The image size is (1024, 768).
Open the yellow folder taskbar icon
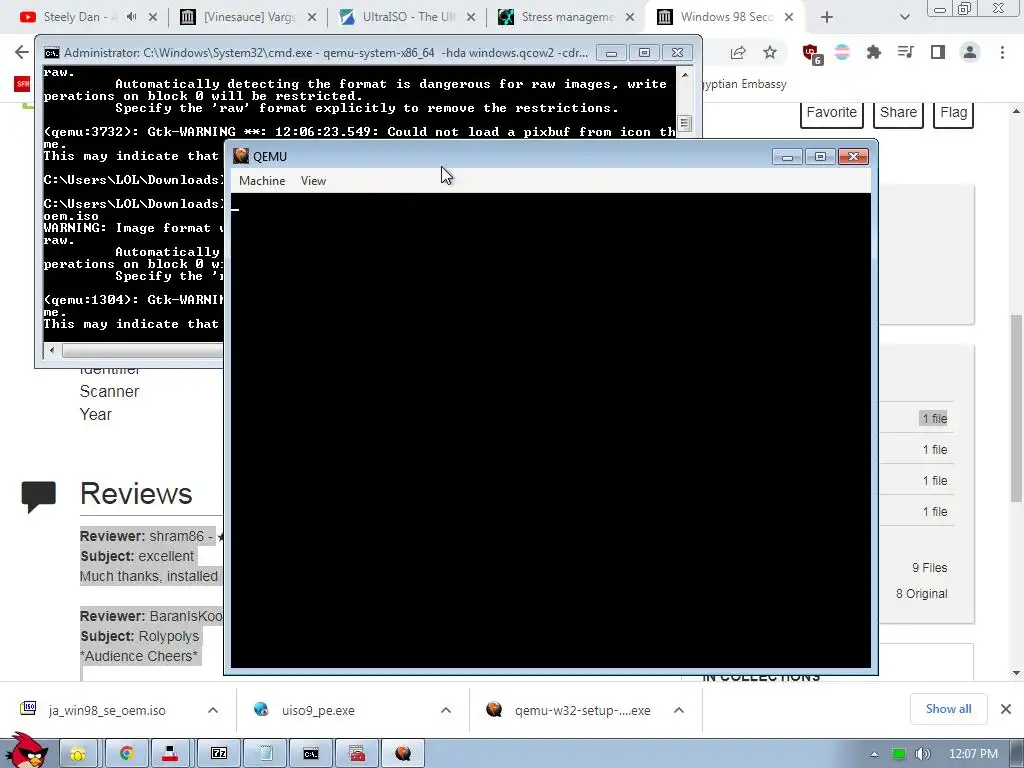[78, 754]
